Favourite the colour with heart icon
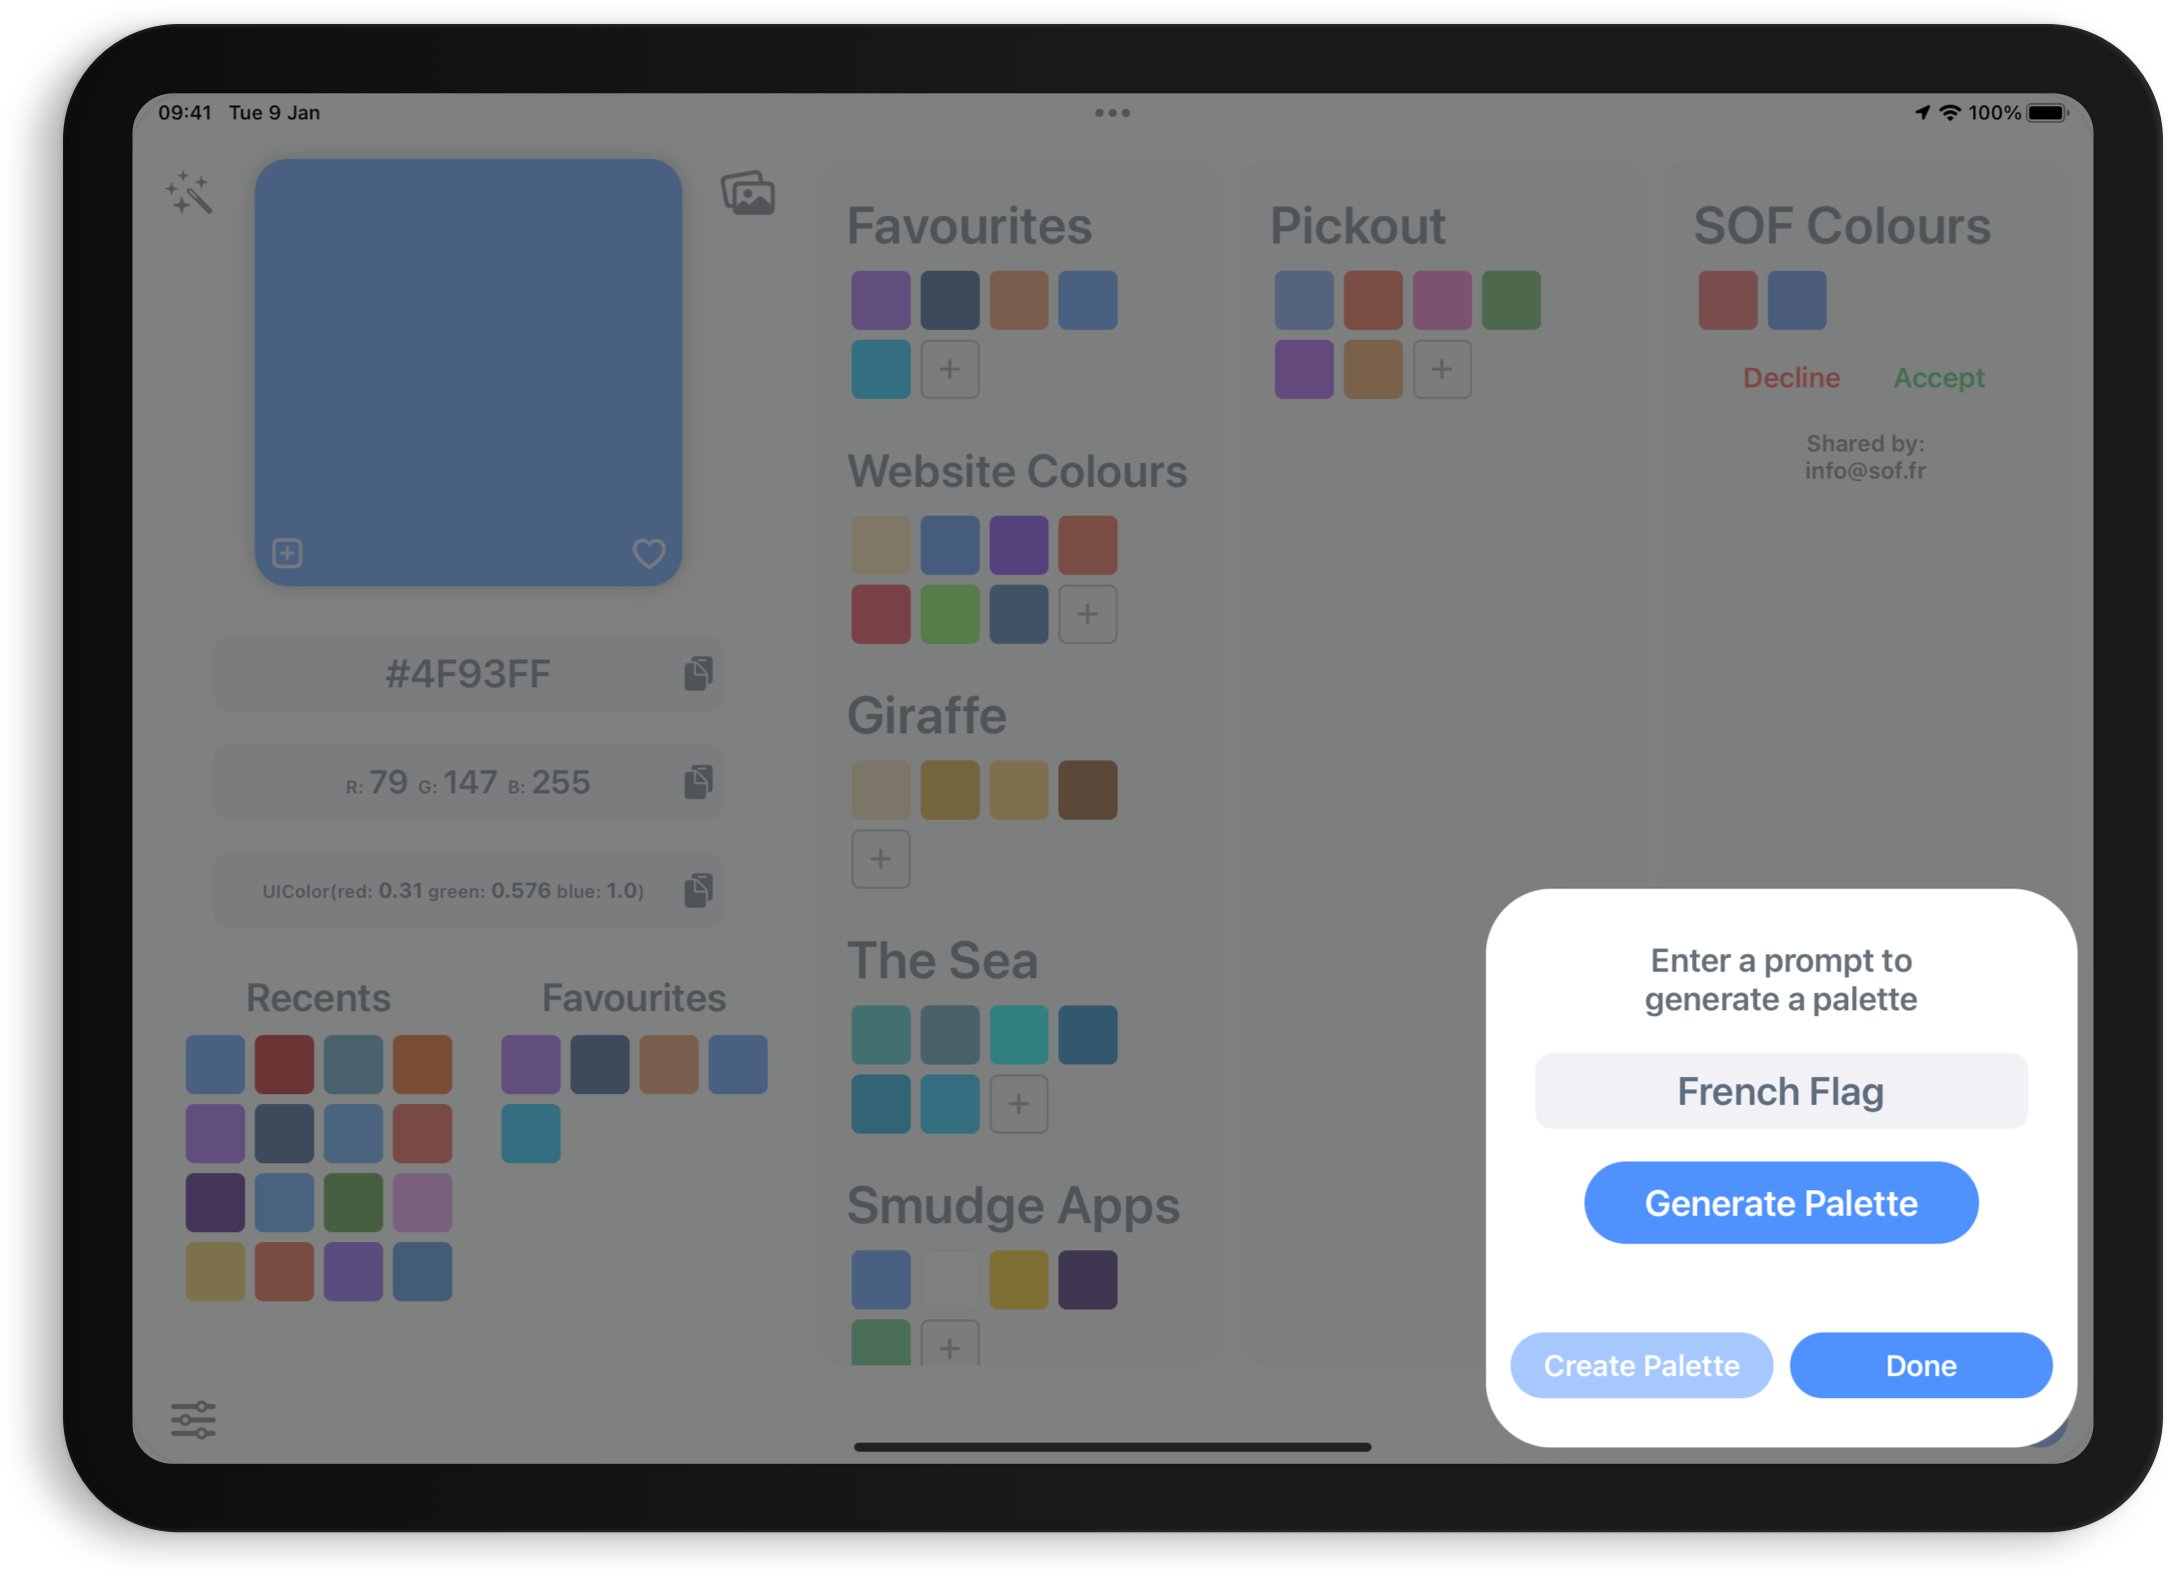 [x=649, y=553]
